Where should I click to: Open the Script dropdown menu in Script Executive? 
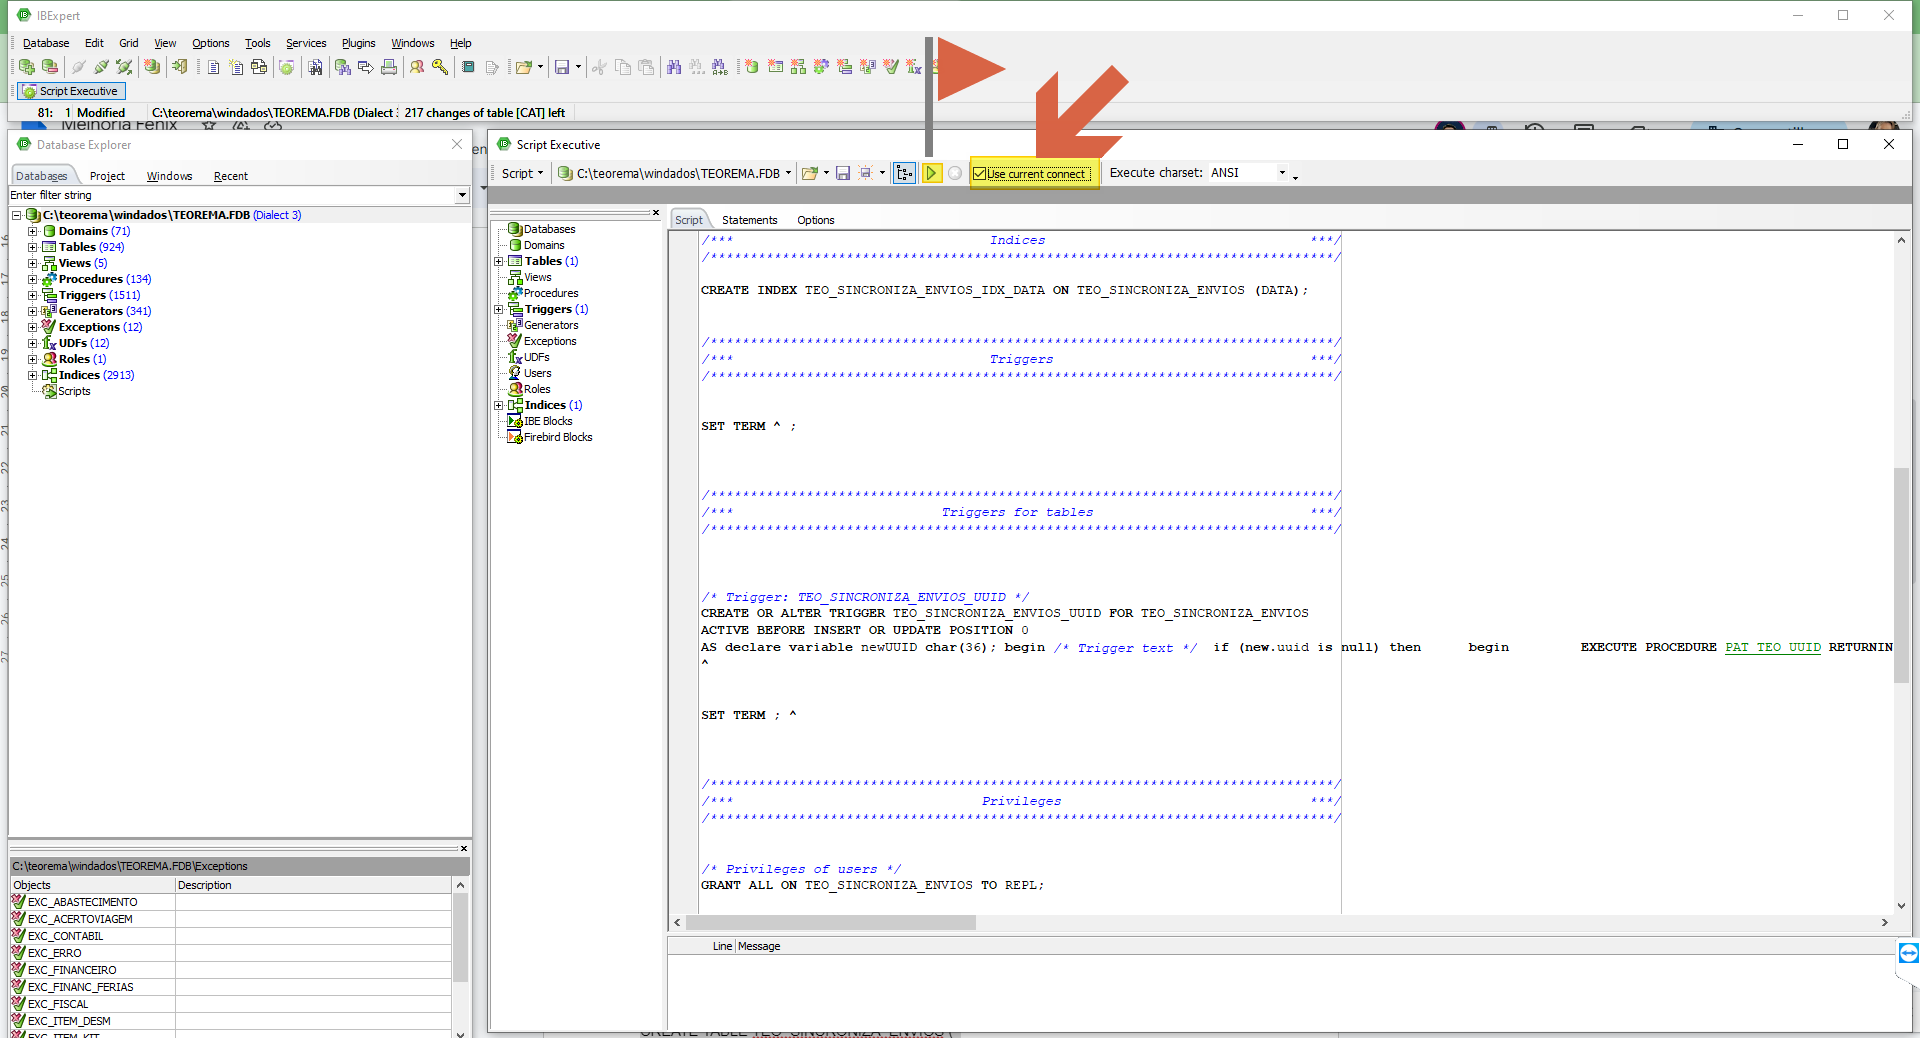click(522, 173)
